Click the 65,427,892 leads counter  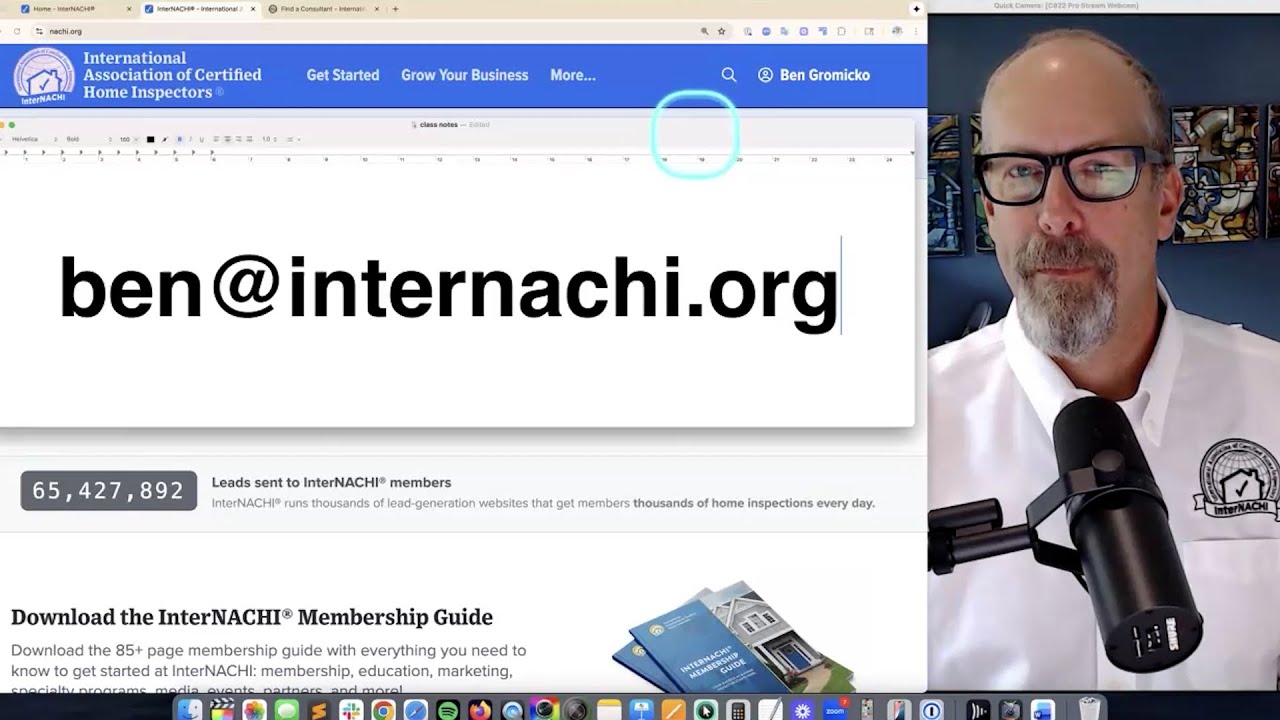pyautogui.click(x=109, y=491)
